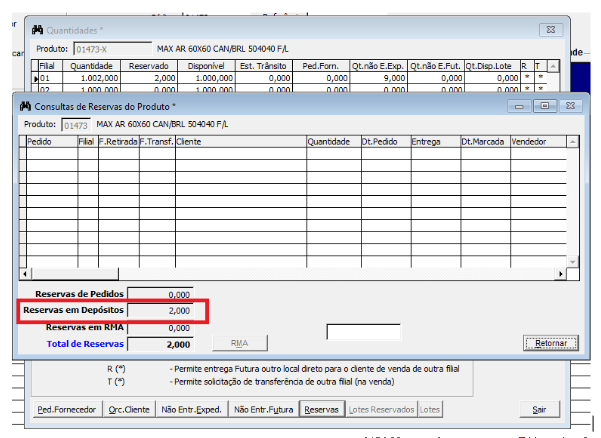Click the Retornar button
Image resolution: width=601 pixels, height=438 pixels.
click(551, 343)
